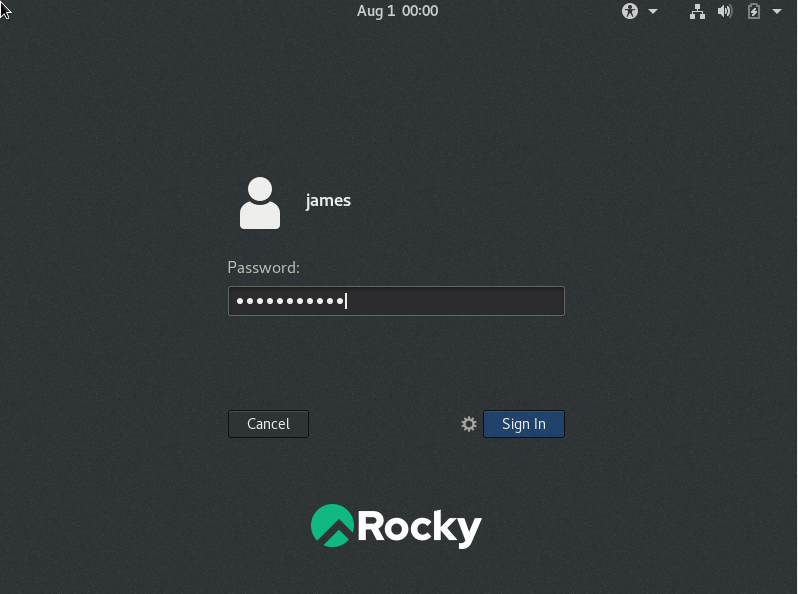The image size is (798, 594).
Task: Cancel the login attempt
Action: 268,424
